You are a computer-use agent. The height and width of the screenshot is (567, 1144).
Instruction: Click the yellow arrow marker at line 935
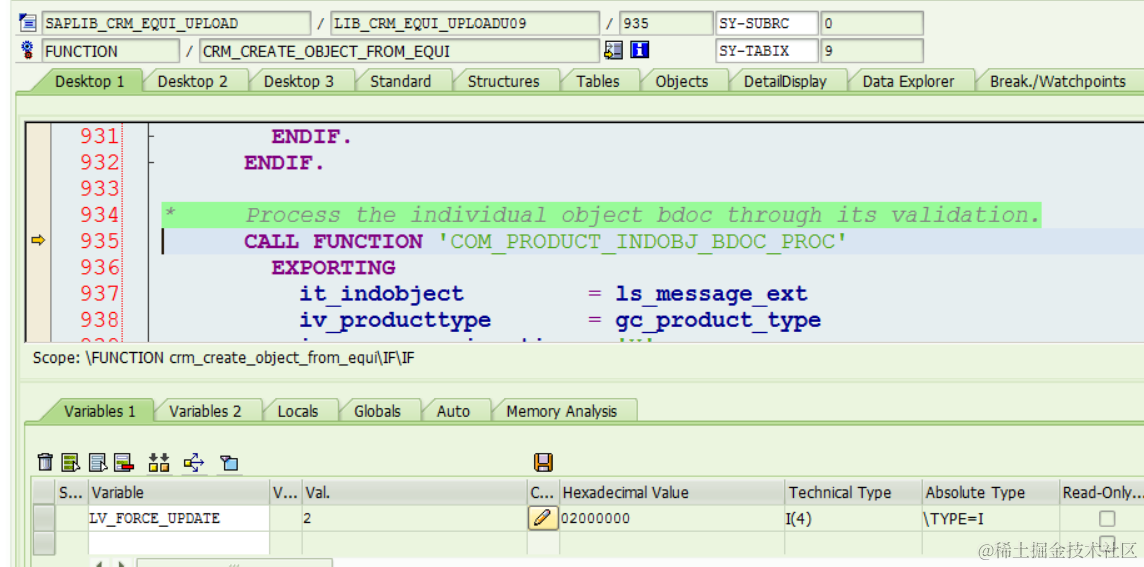point(38,240)
